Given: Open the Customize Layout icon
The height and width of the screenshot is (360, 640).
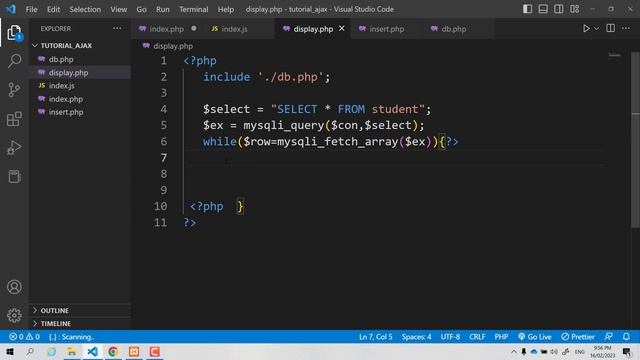Looking at the screenshot, I should (574, 9).
